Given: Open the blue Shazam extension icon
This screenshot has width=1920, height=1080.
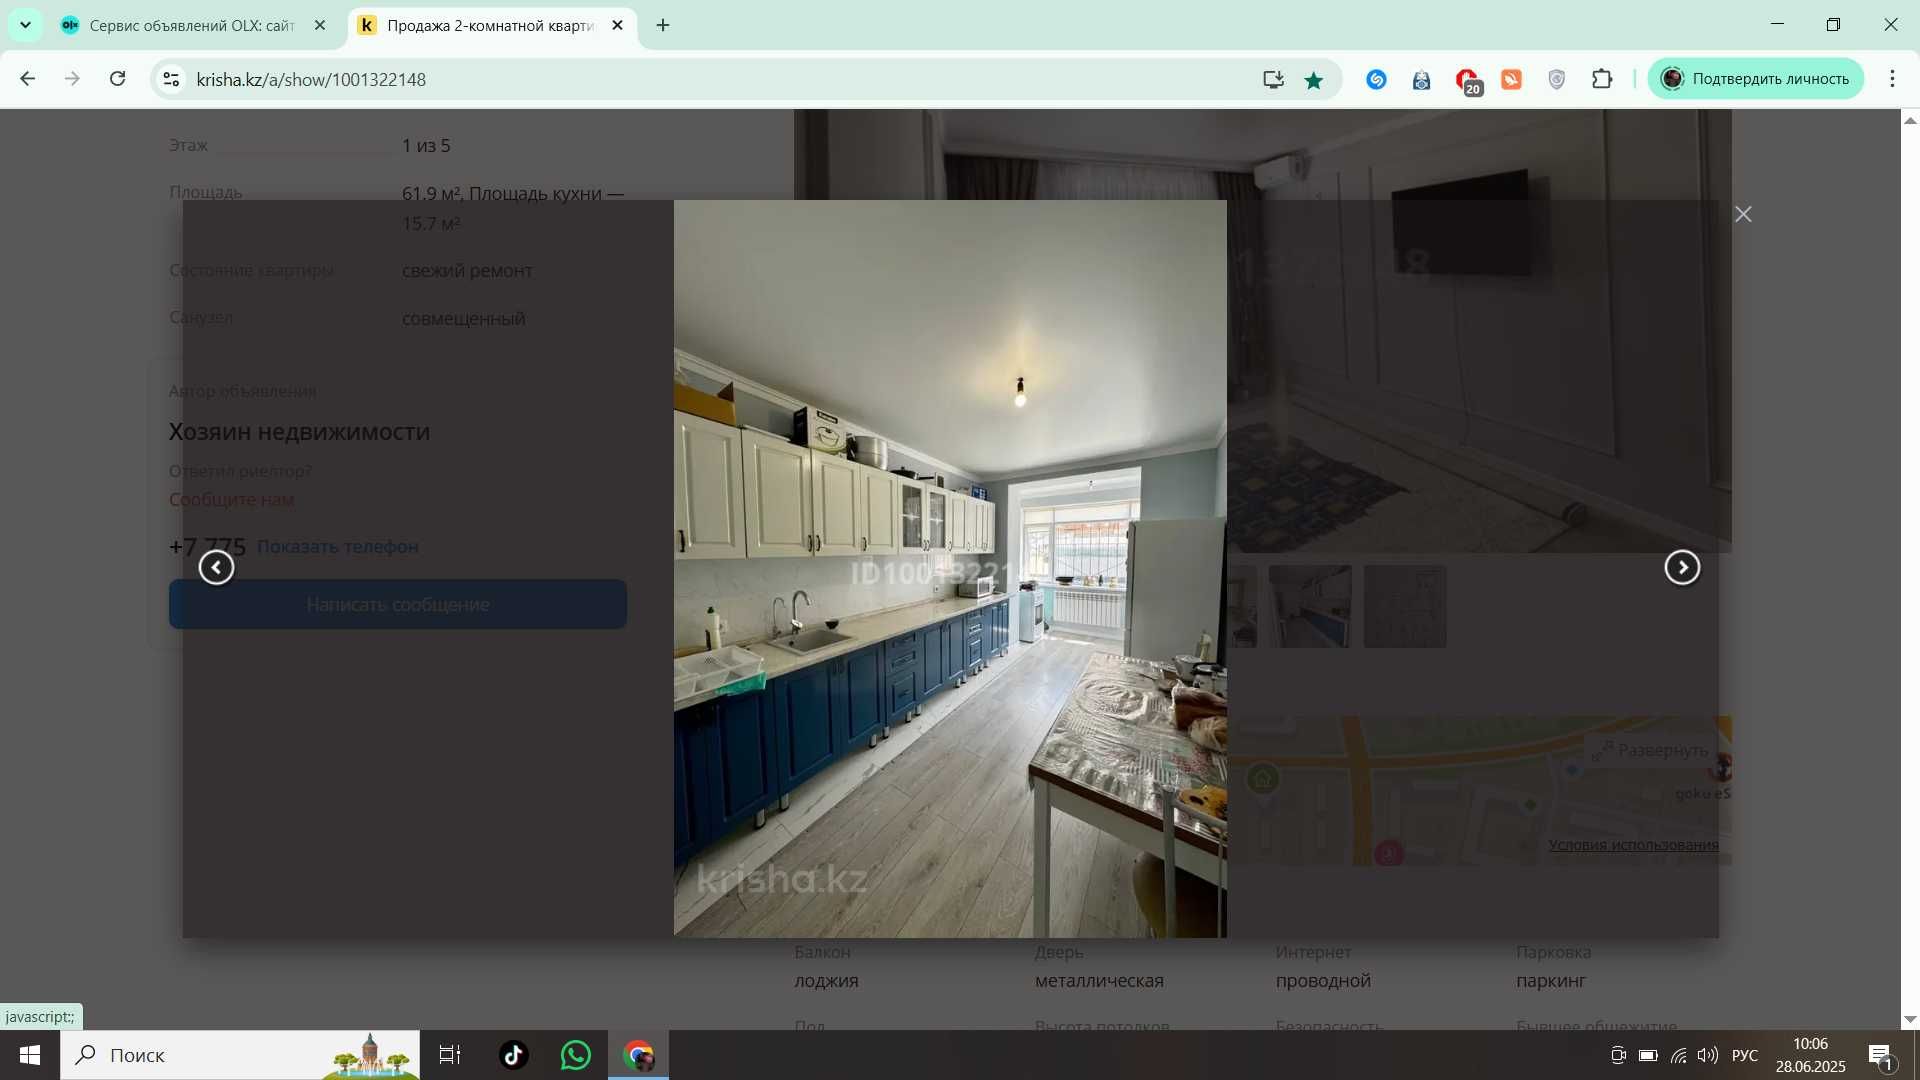Looking at the screenshot, I should pos(1377,79).
